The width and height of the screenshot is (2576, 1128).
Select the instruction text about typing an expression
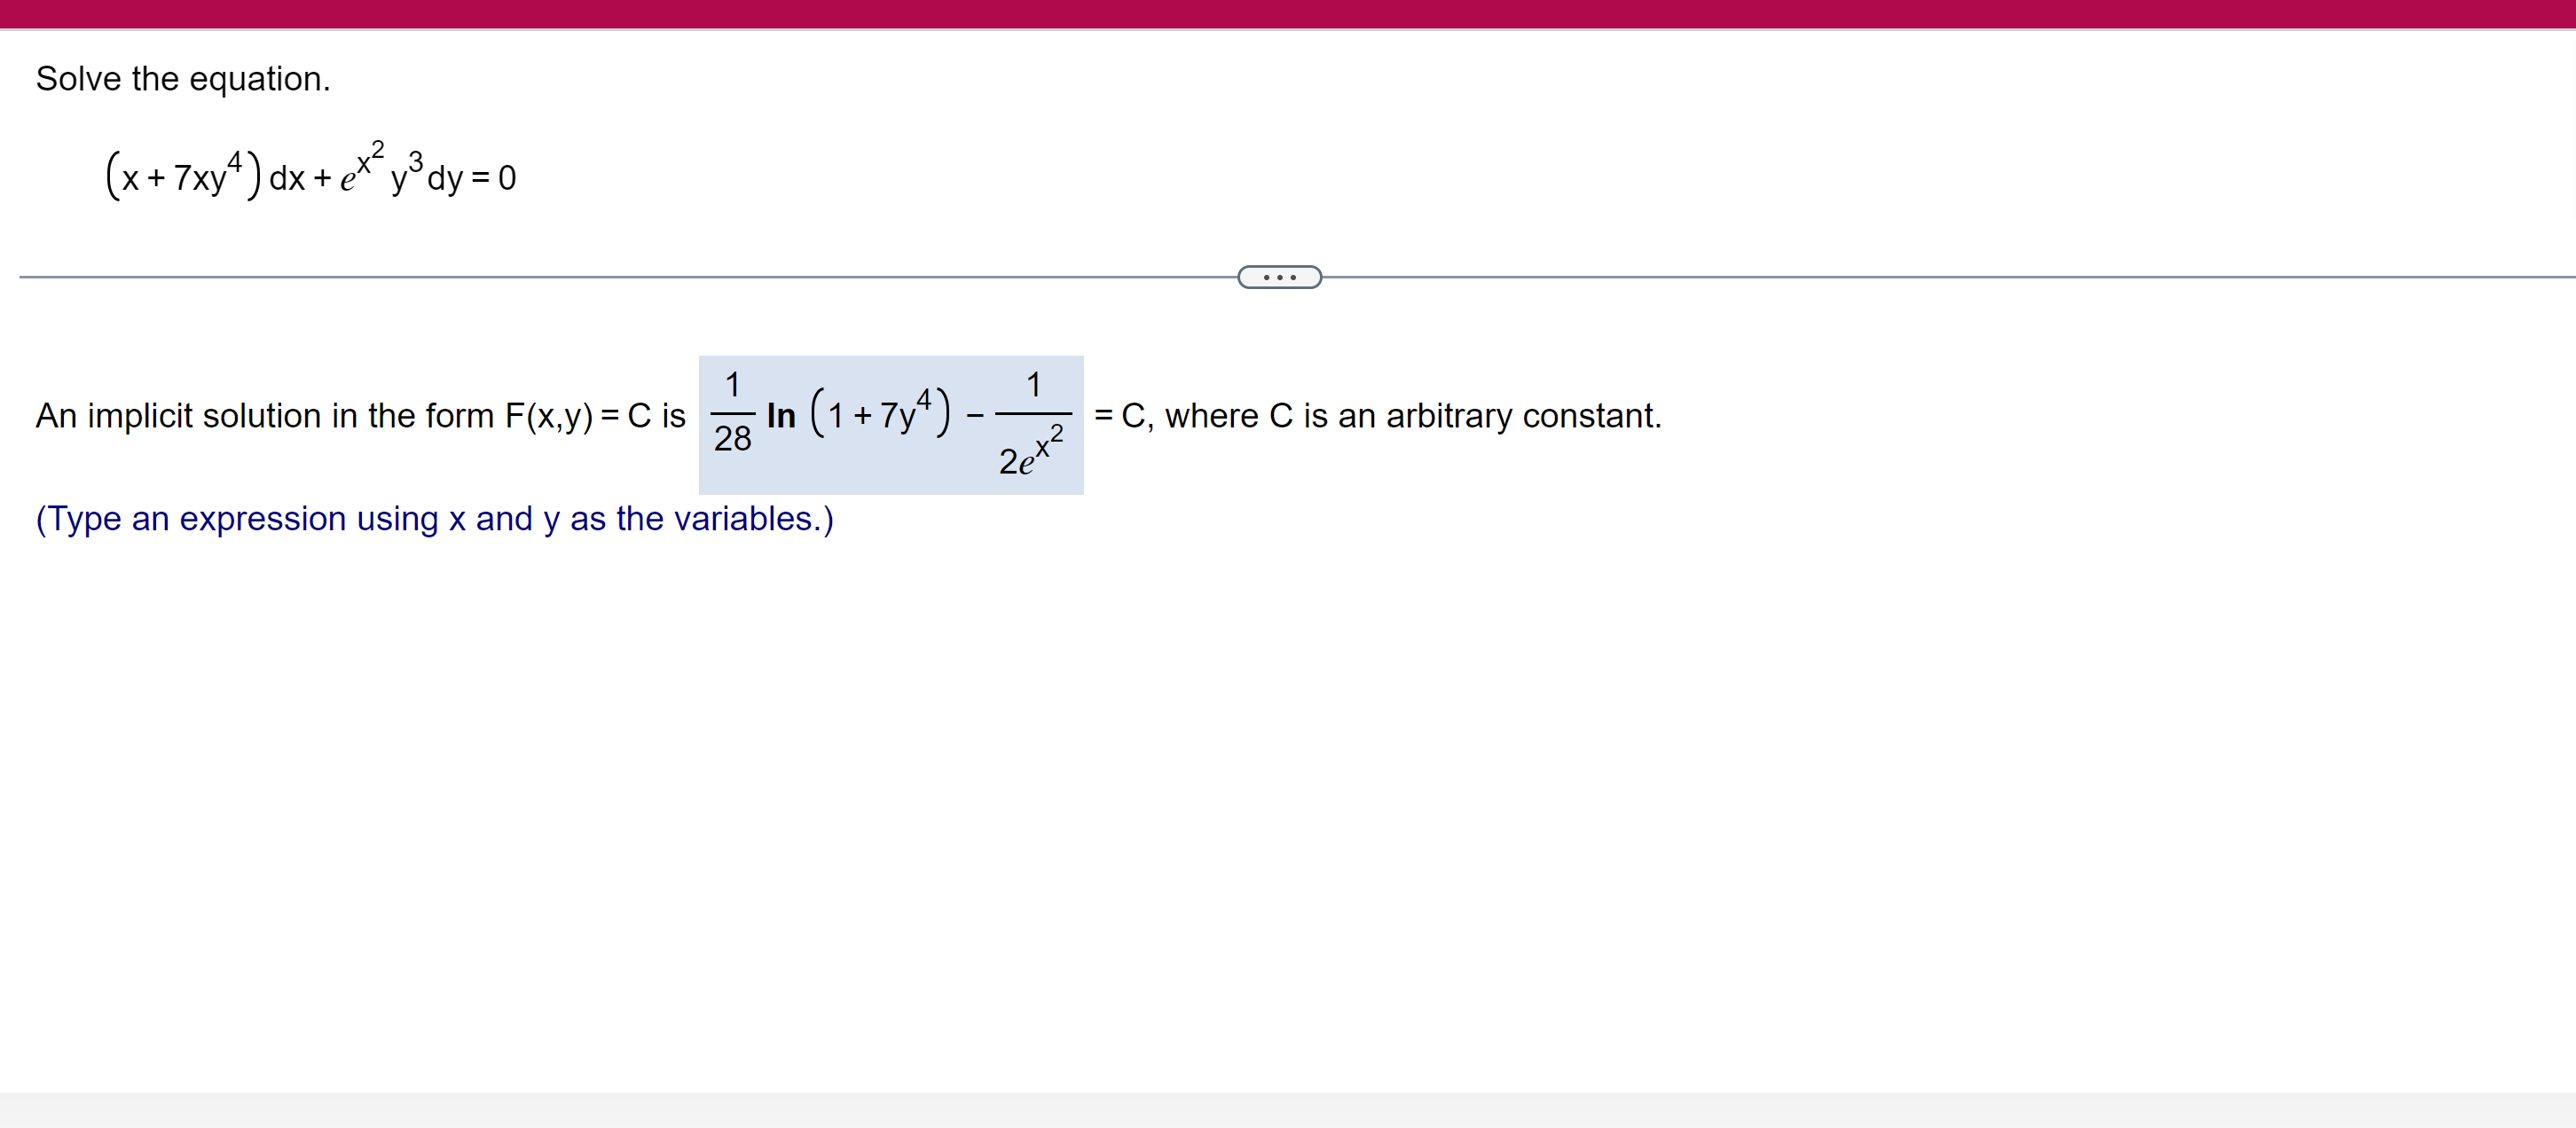coord(433,519)
